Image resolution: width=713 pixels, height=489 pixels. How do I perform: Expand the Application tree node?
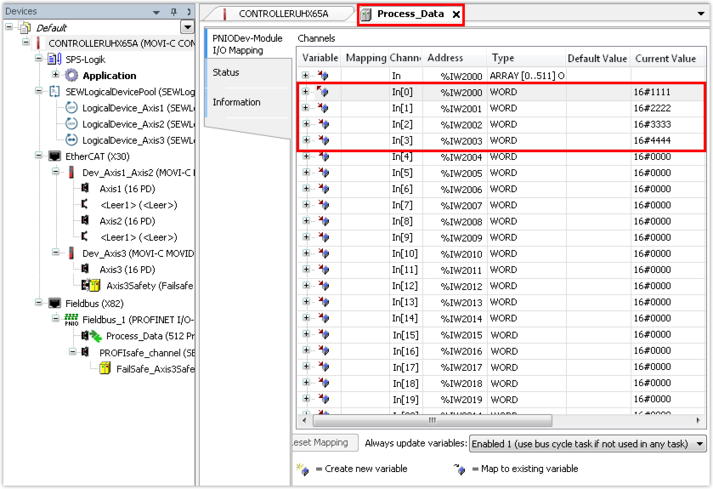pos(56,76)
